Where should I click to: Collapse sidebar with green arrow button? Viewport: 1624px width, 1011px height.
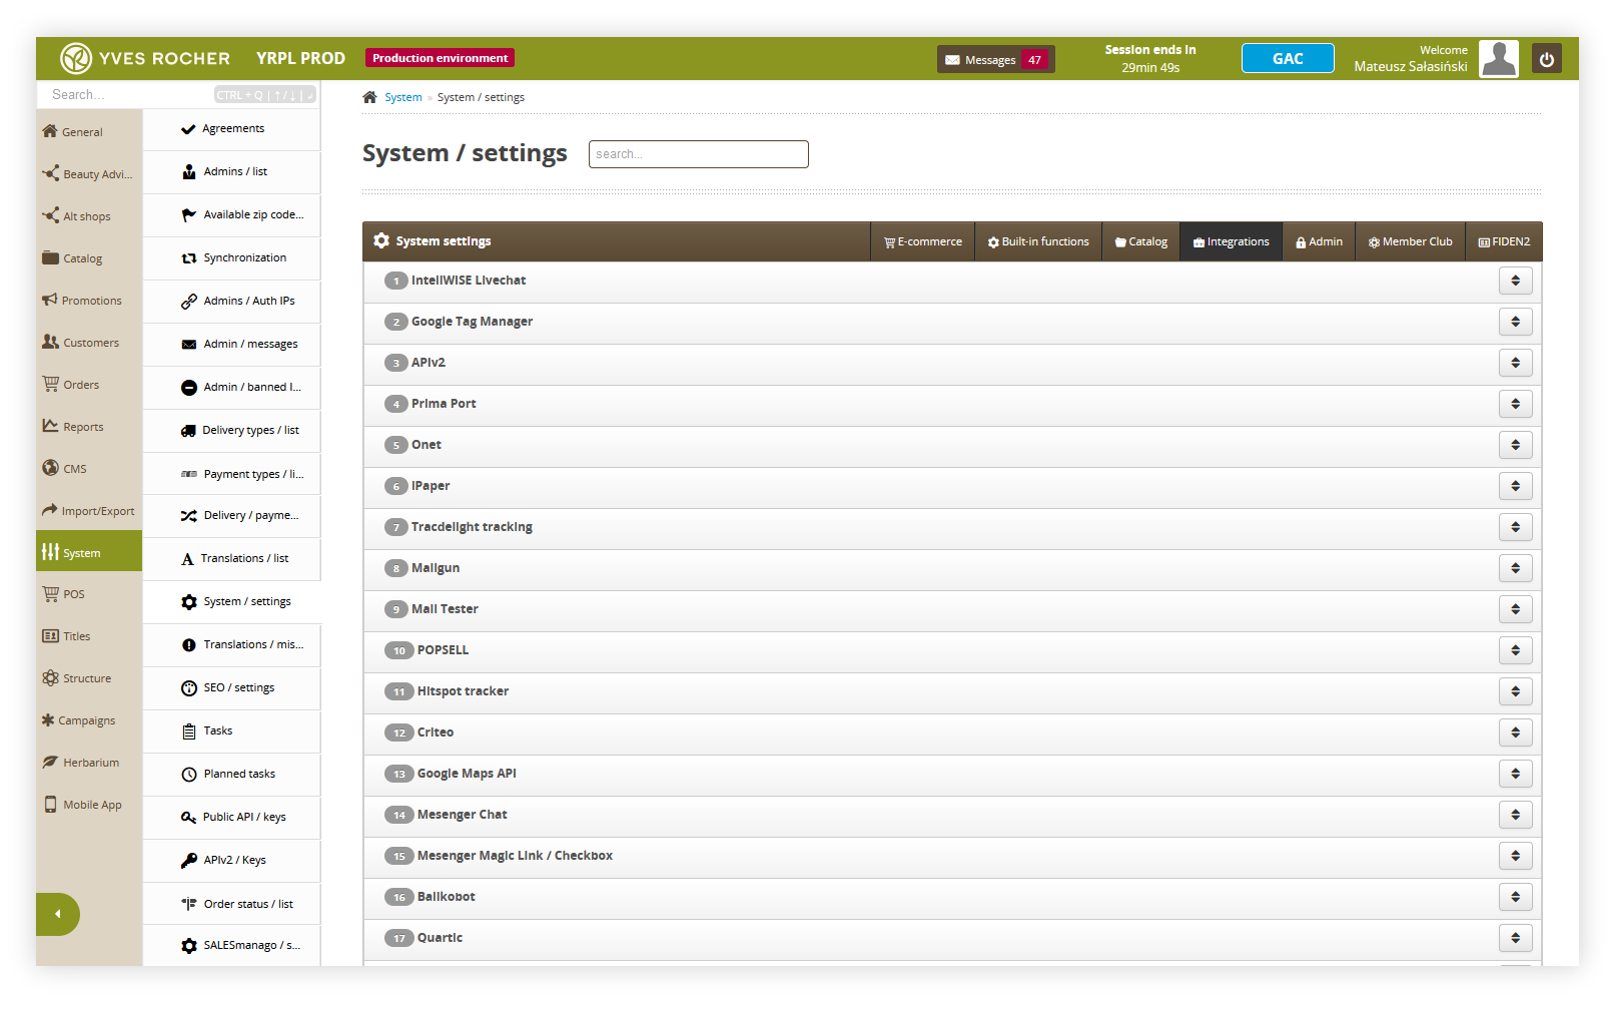58,914
